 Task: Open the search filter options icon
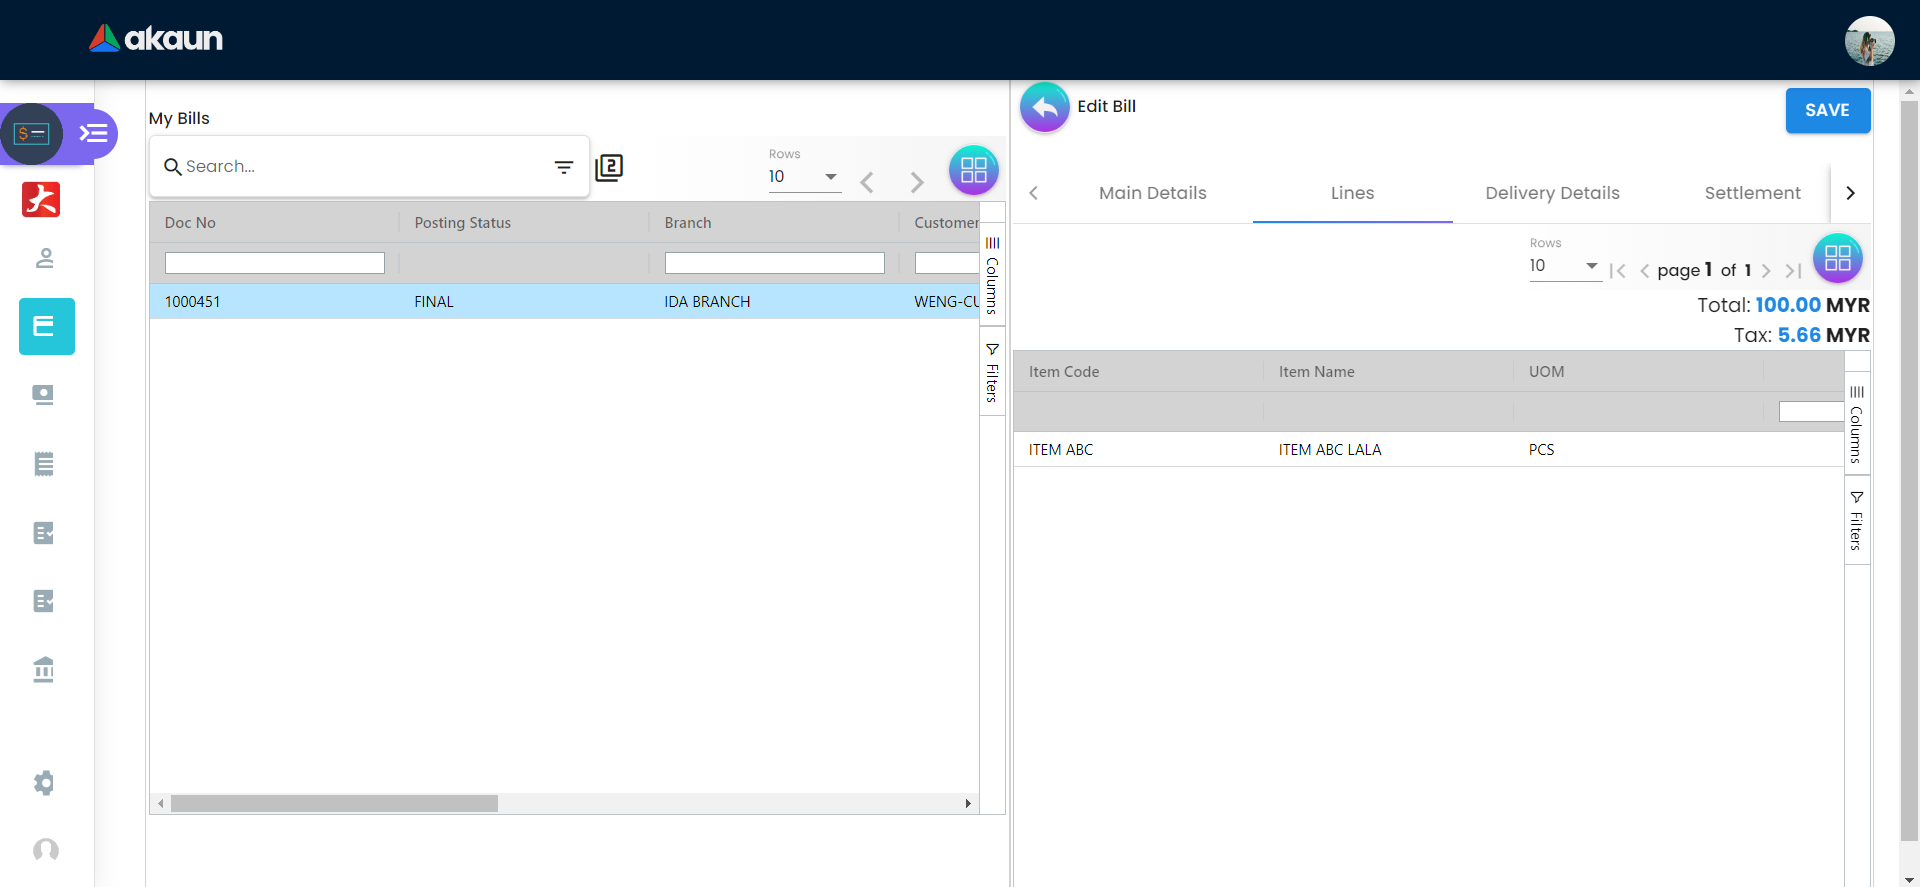point(564,167)
